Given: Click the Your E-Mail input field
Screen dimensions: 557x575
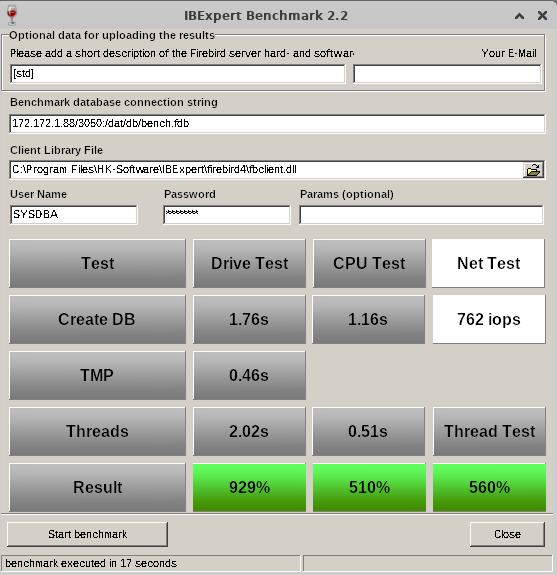Looking at the screenshot, I should pos(447,74).
